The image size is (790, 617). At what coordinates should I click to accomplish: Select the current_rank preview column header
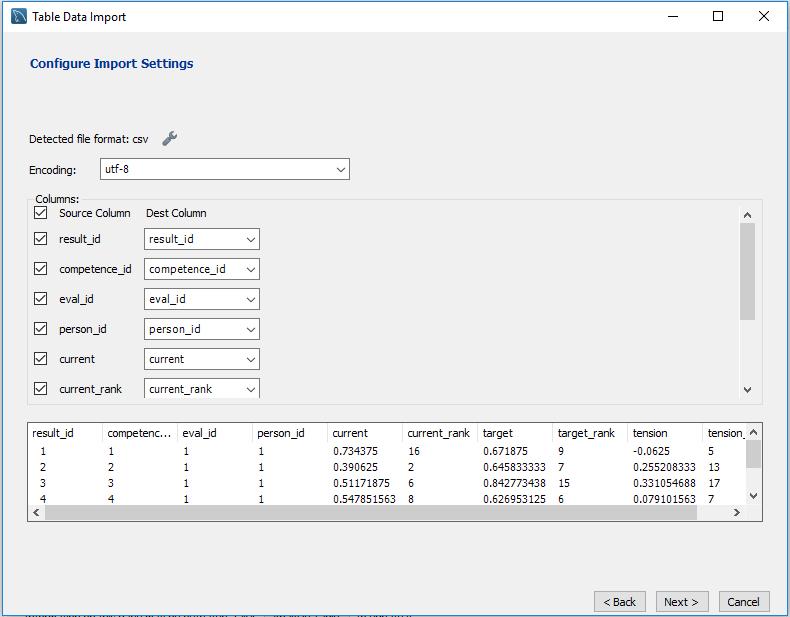[x=440, y=433]
